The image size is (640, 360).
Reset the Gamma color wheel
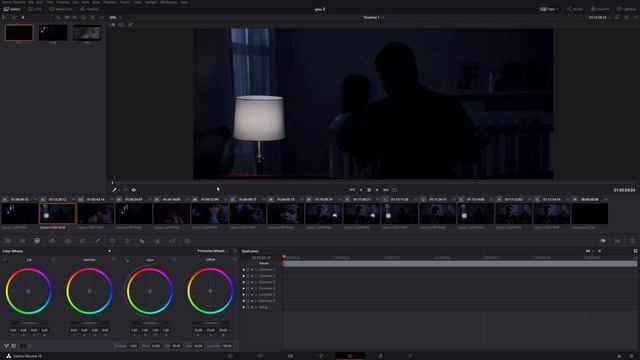(x=114, y=260)
